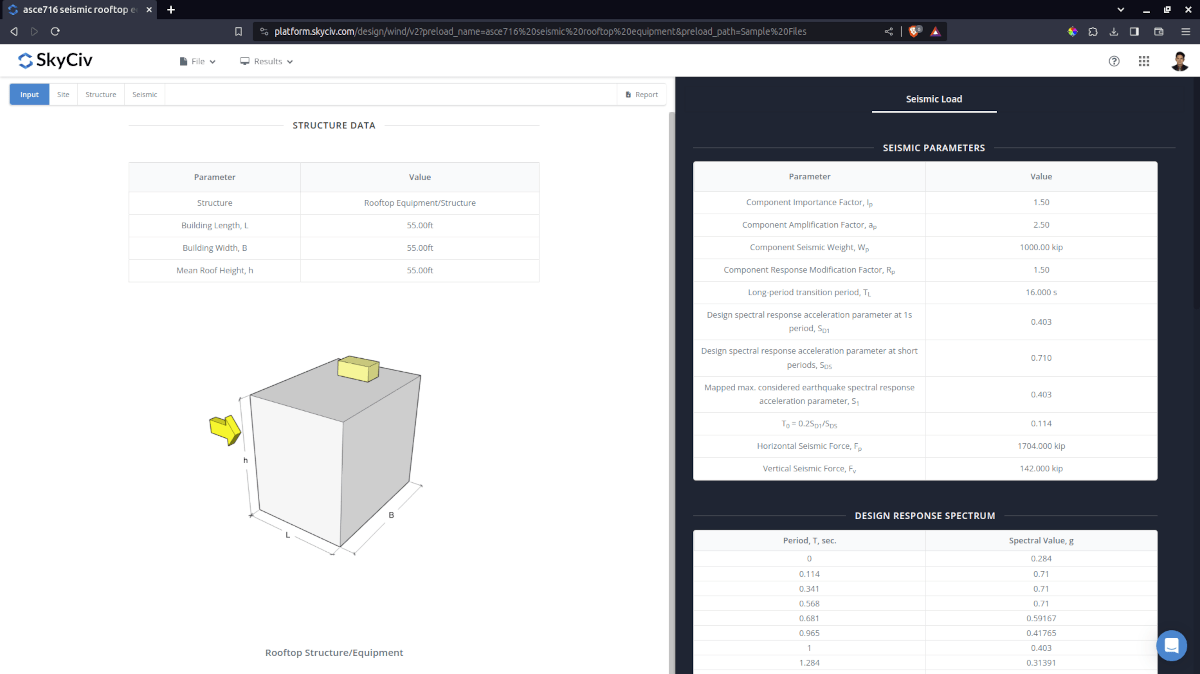Screen dimensions: 1200x674
Task: Click the Brave Shields icon
Action: pos(914,31)
